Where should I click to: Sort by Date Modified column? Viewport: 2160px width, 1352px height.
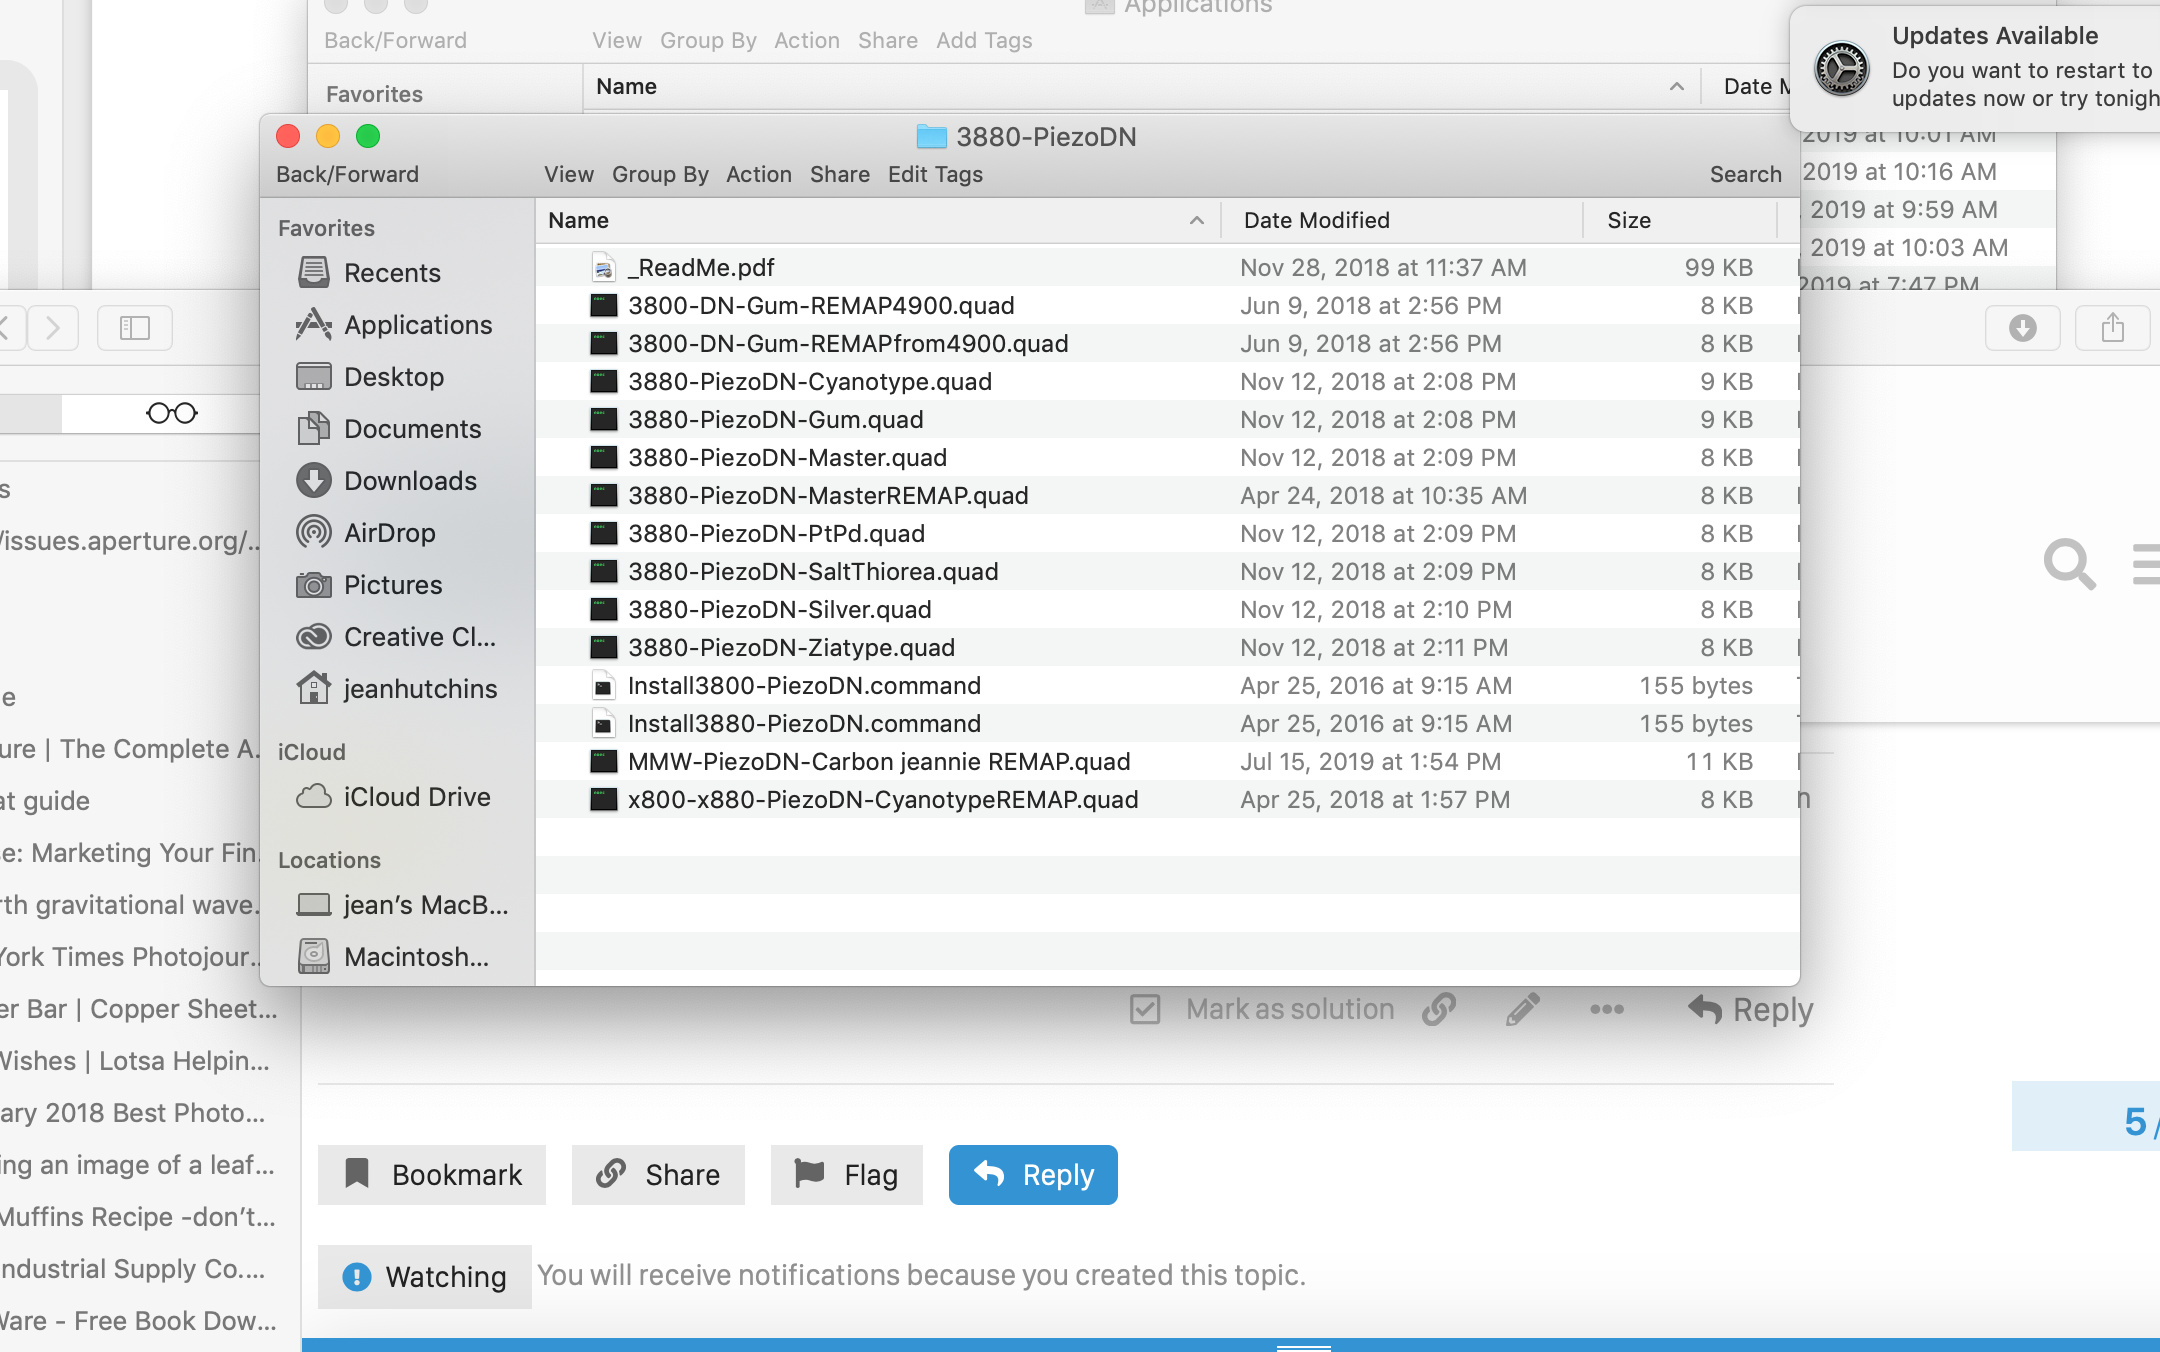[x=1402, y=221]
